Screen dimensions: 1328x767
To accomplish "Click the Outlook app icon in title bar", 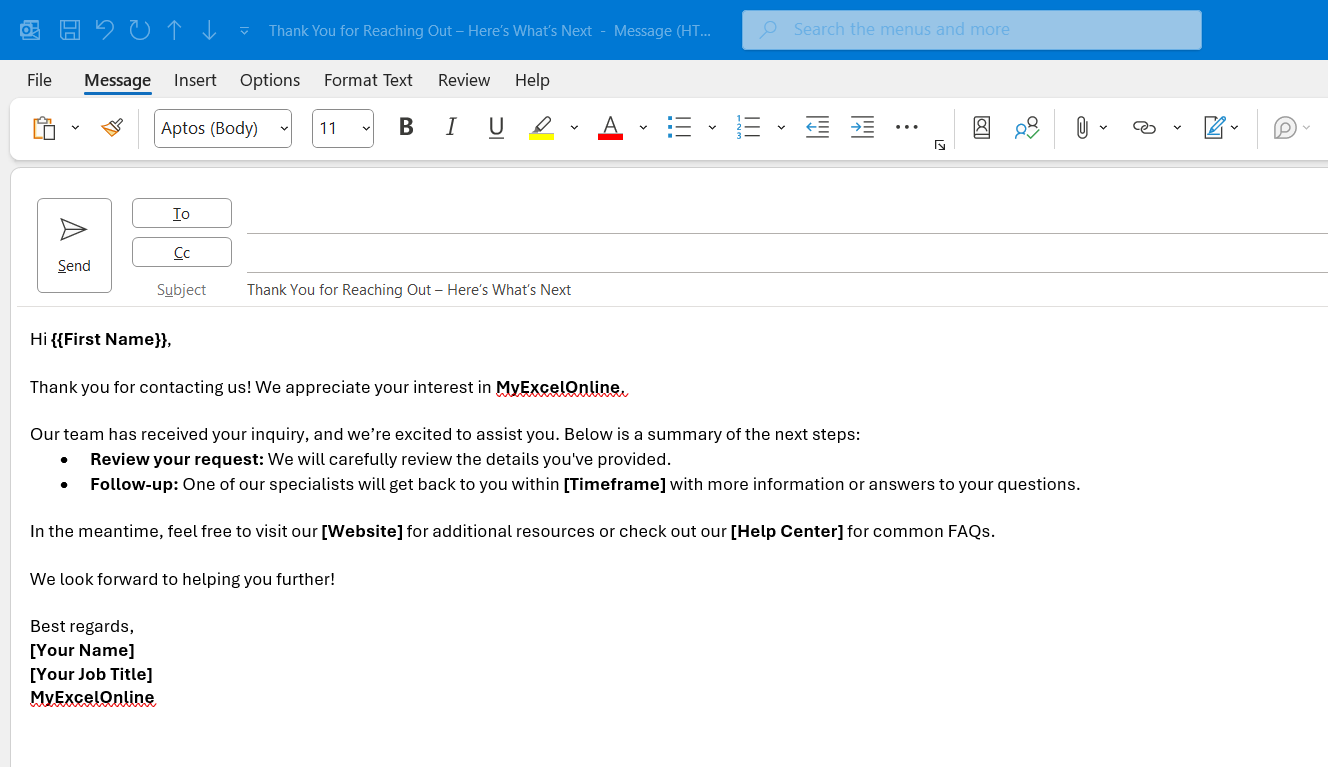I will coord(30,30).
